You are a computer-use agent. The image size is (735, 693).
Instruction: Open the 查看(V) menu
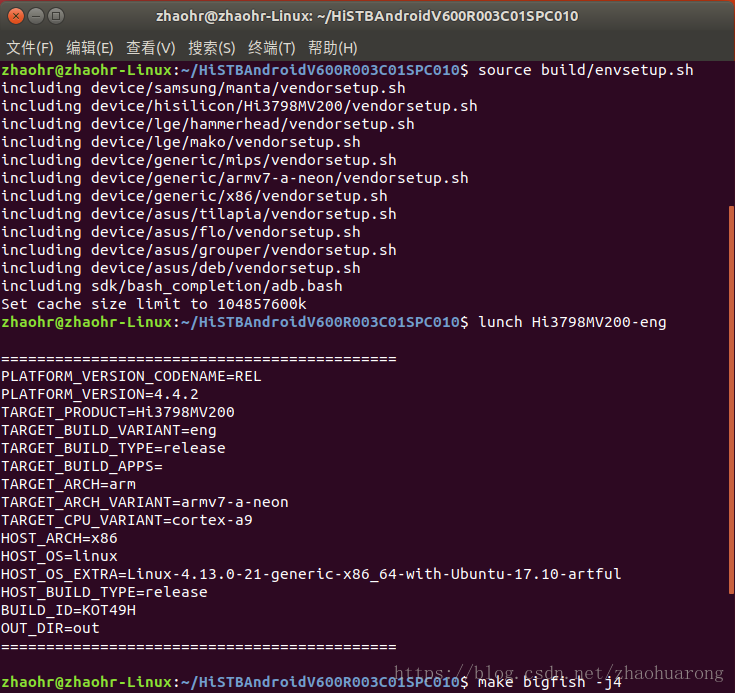tap(150, 48)
